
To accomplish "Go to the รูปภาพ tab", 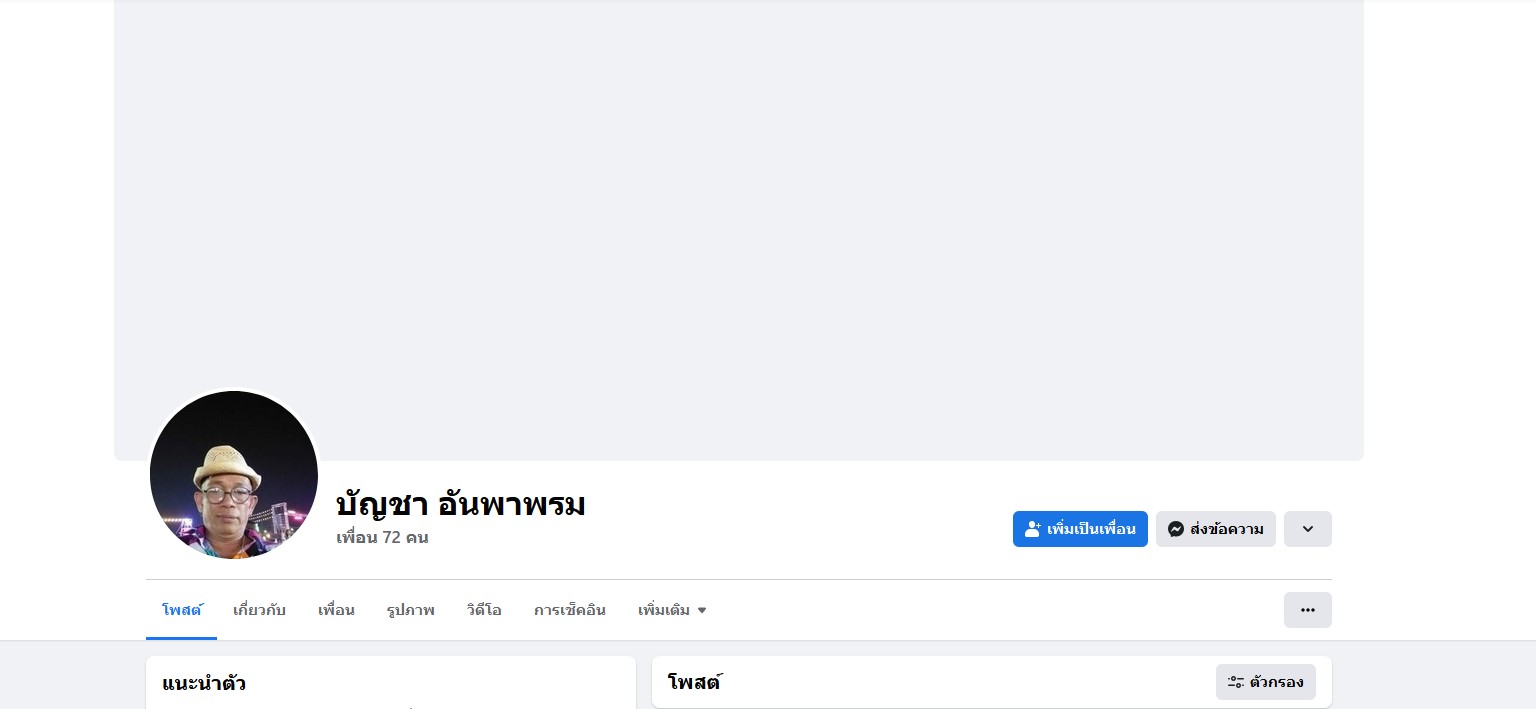I will click(410, 610).
